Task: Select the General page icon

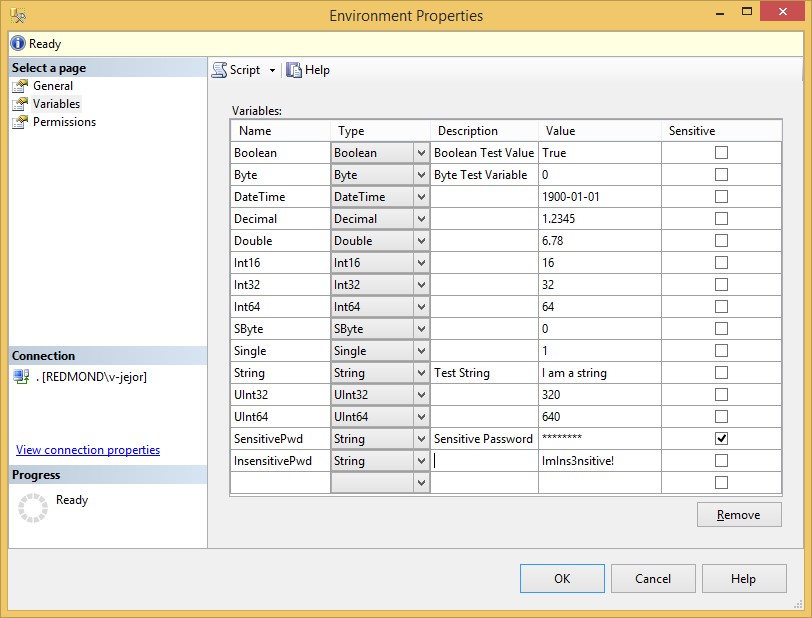Action: pos(20,86)
